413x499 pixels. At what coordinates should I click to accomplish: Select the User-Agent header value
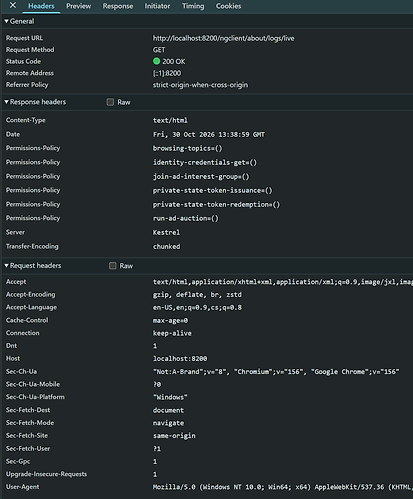[x=282, y=487]
